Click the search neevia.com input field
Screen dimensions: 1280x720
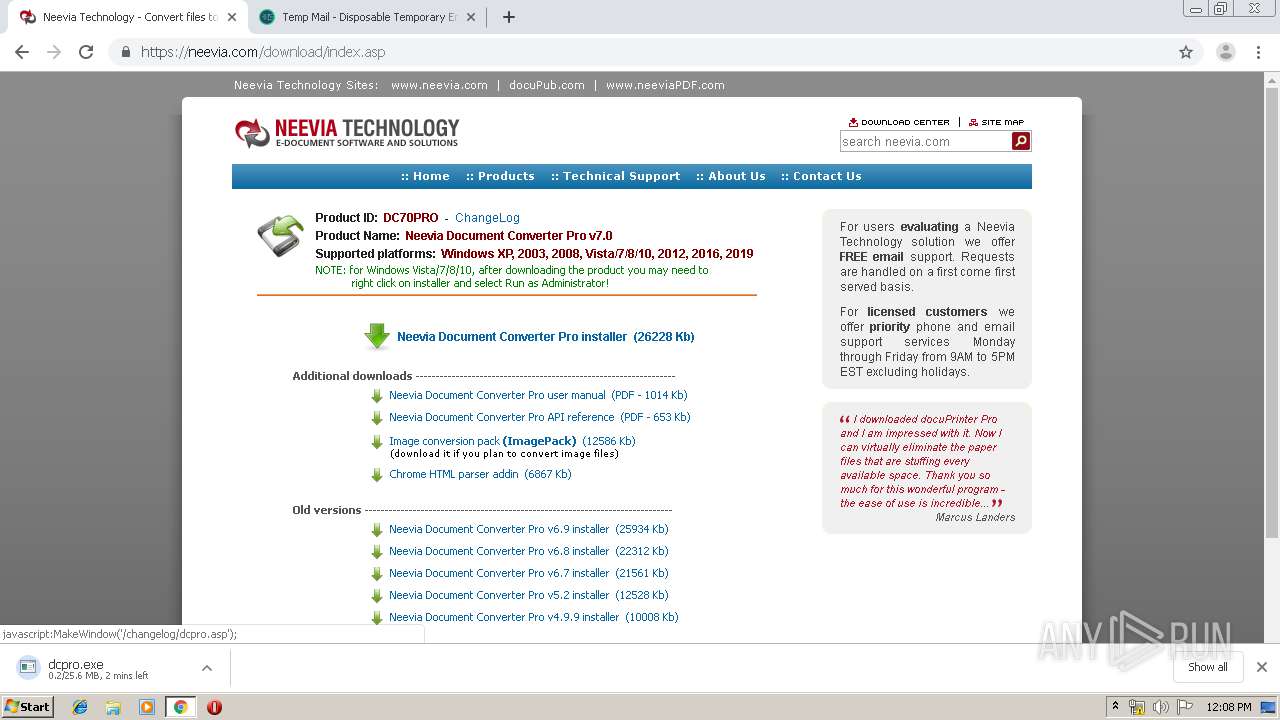coord(925,141)
